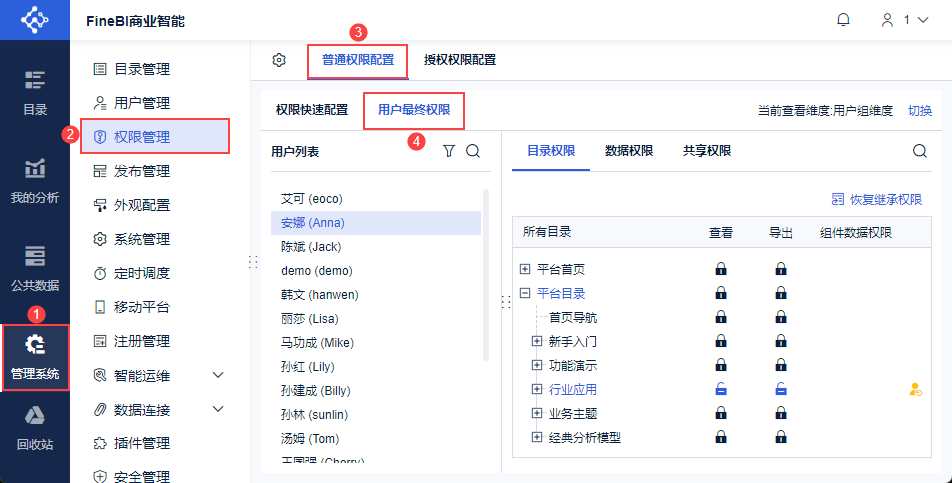The image size is (952, 483).
Task: Click the user list scrollbar
Action: [486, 275]
